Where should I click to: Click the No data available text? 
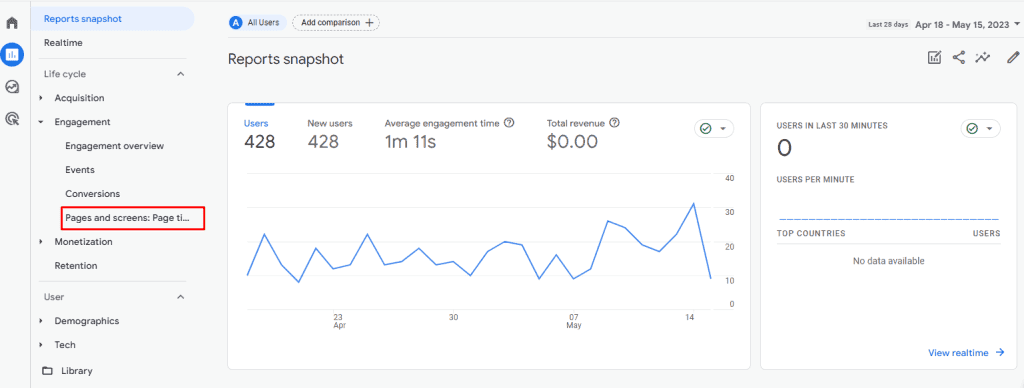(x=888, y=261)
